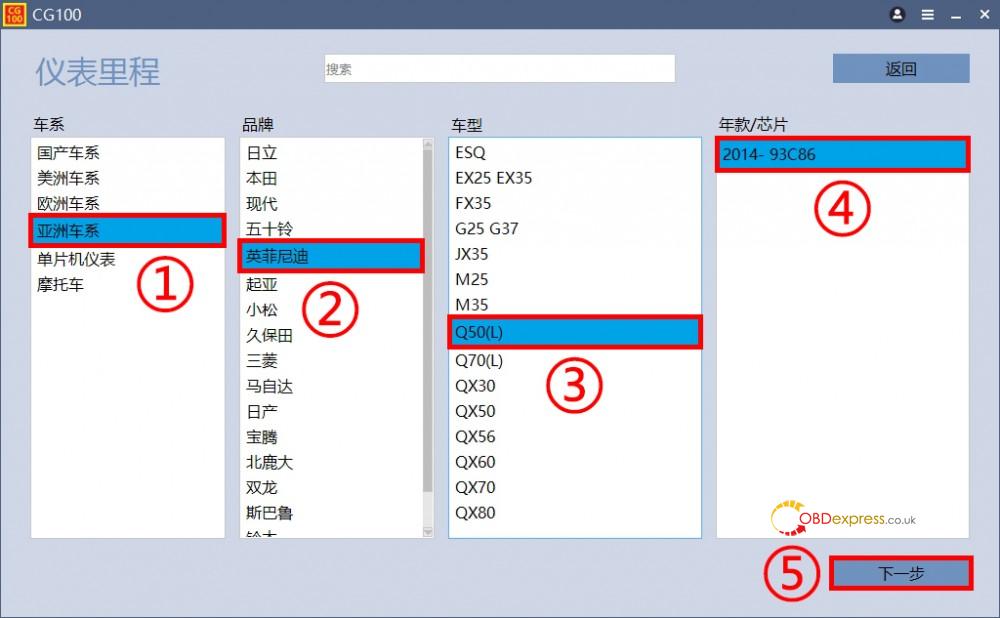Choose the 日产 brand
Viewport: 1000px width, 618px height.
332,412
